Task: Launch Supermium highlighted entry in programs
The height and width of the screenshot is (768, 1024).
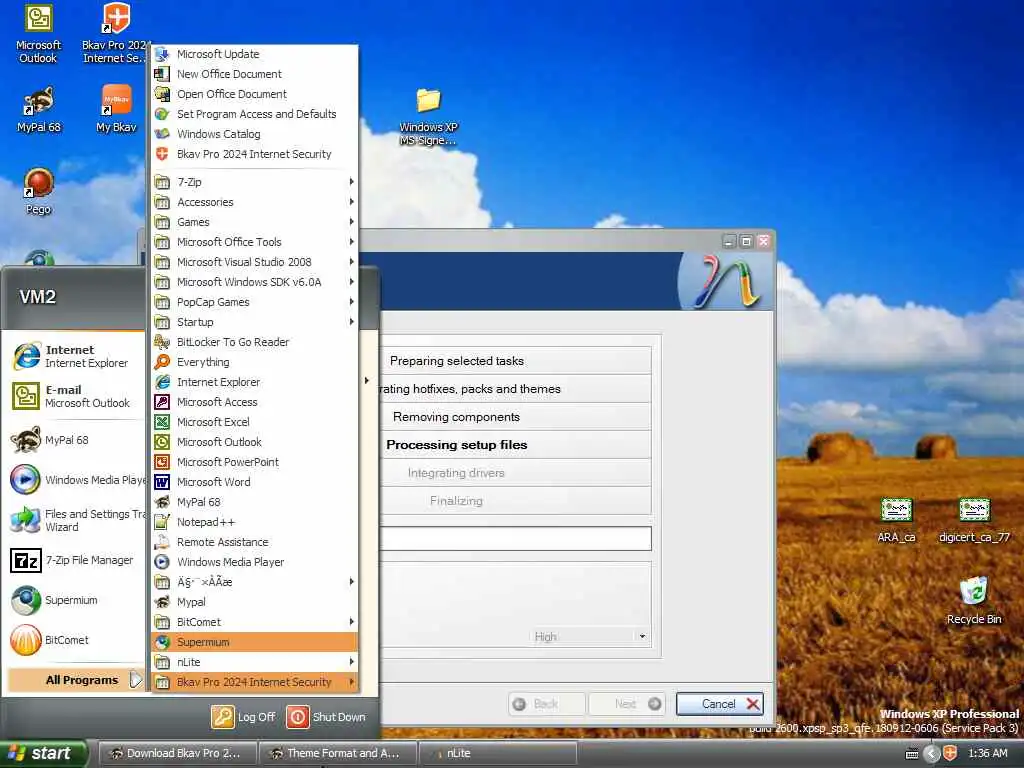Action: (x=255, y=642)
